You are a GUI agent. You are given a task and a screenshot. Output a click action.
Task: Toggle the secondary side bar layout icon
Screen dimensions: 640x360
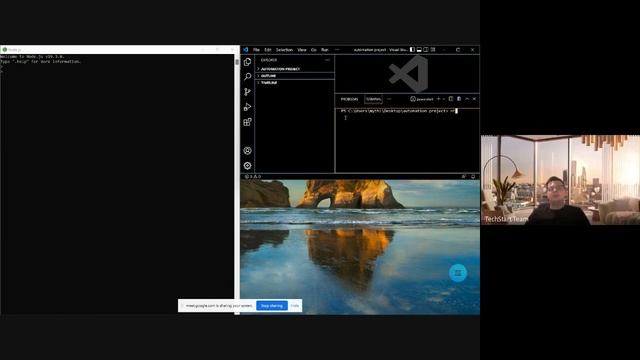(426, 50)
